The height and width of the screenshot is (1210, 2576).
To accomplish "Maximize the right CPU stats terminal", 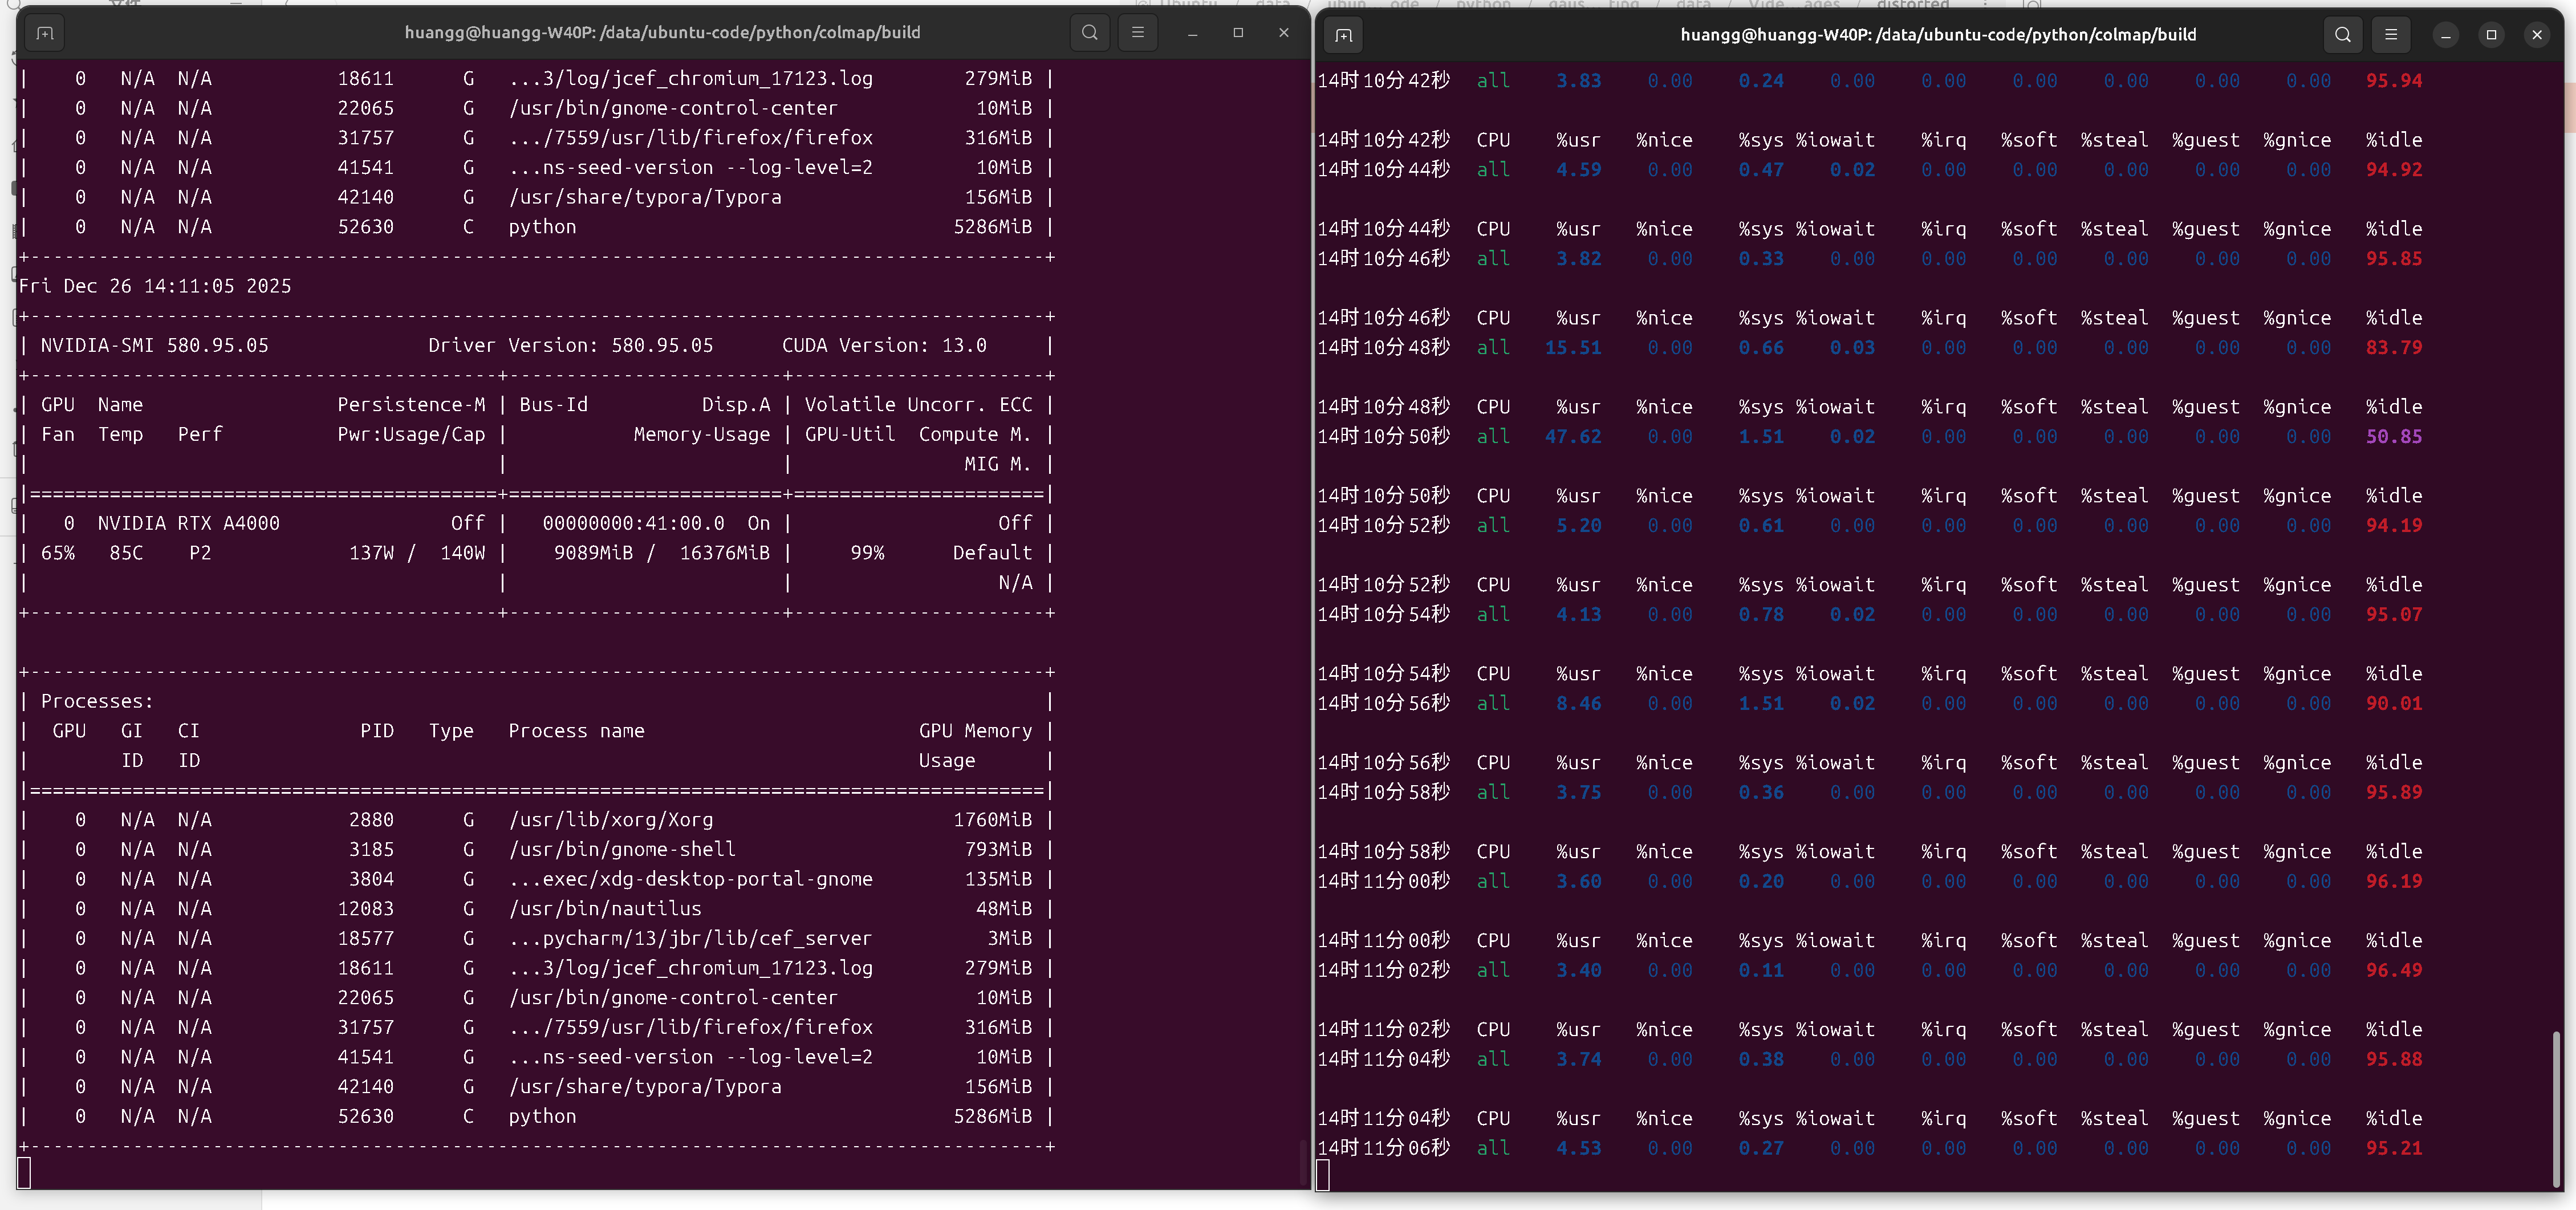I will tap(2491, 35).
